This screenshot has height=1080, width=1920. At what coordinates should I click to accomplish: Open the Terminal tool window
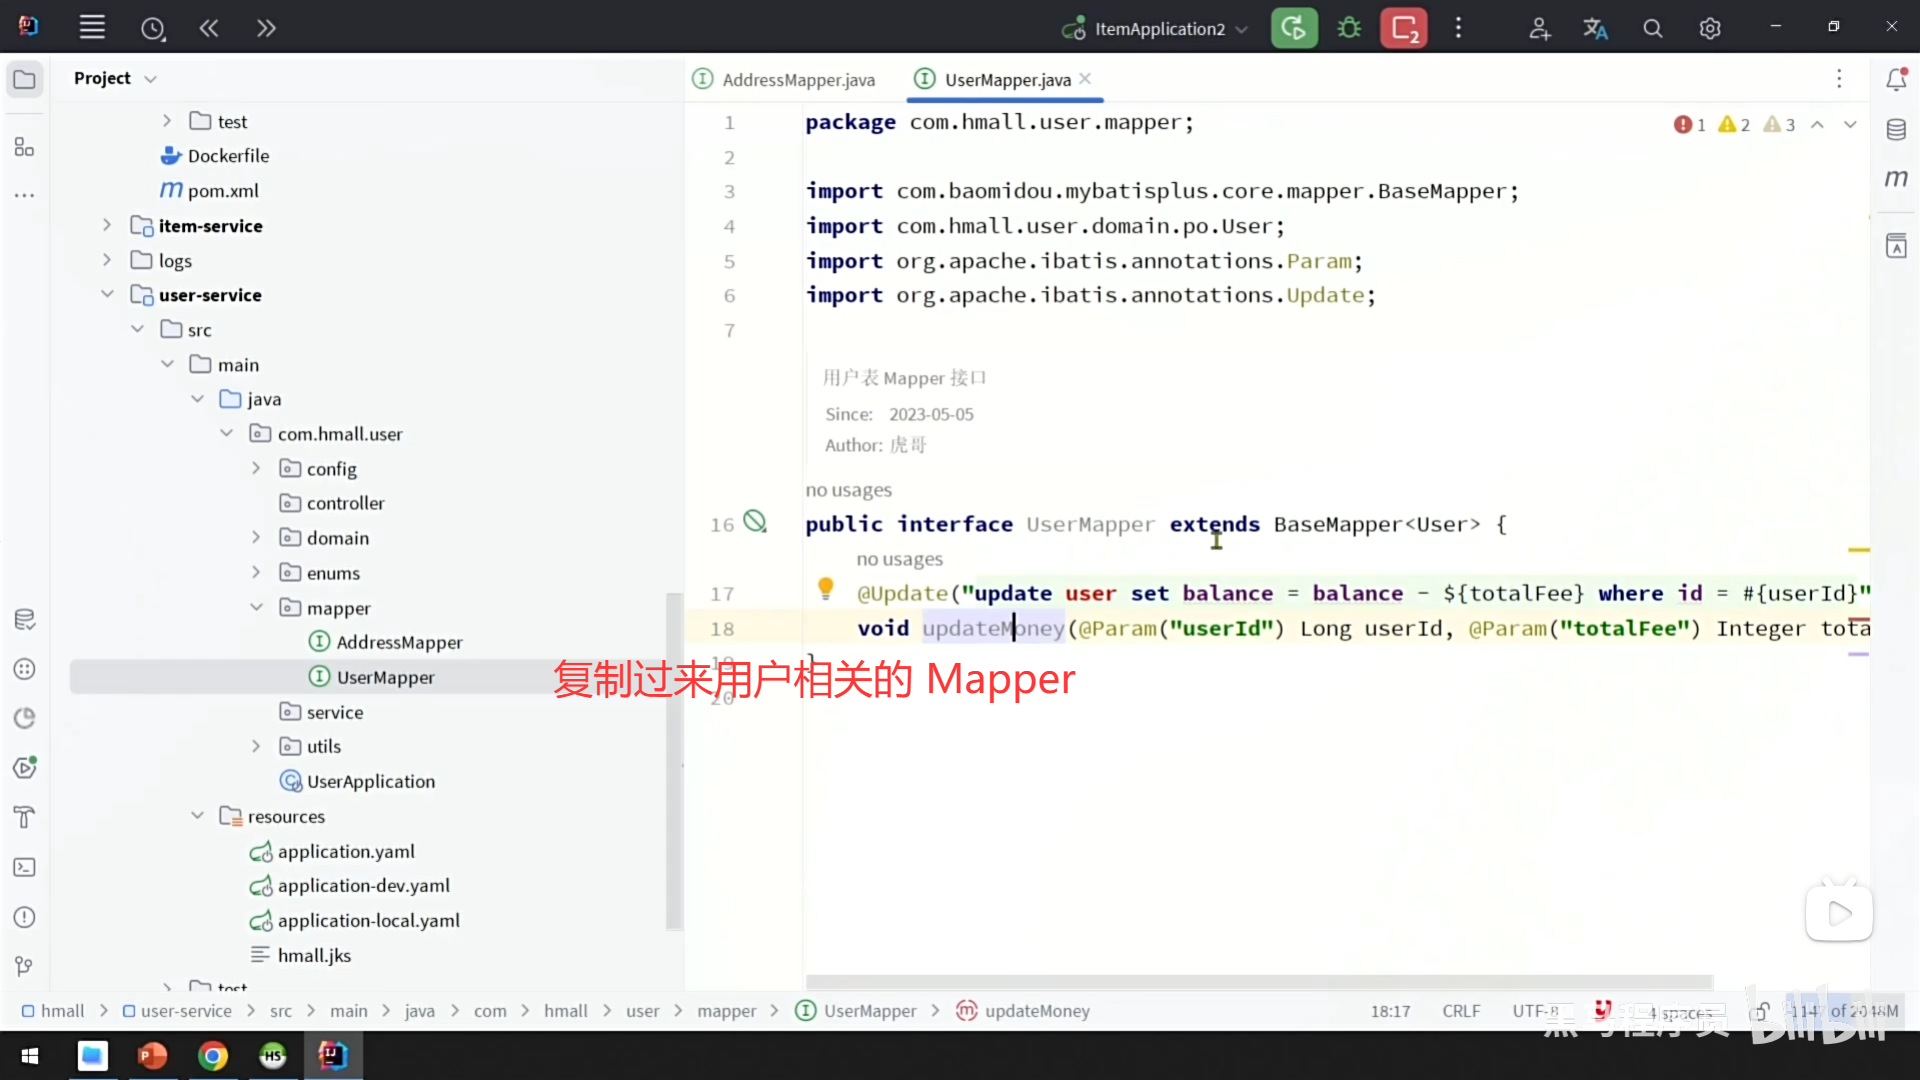pyautogui.click(x=25, y=867)
